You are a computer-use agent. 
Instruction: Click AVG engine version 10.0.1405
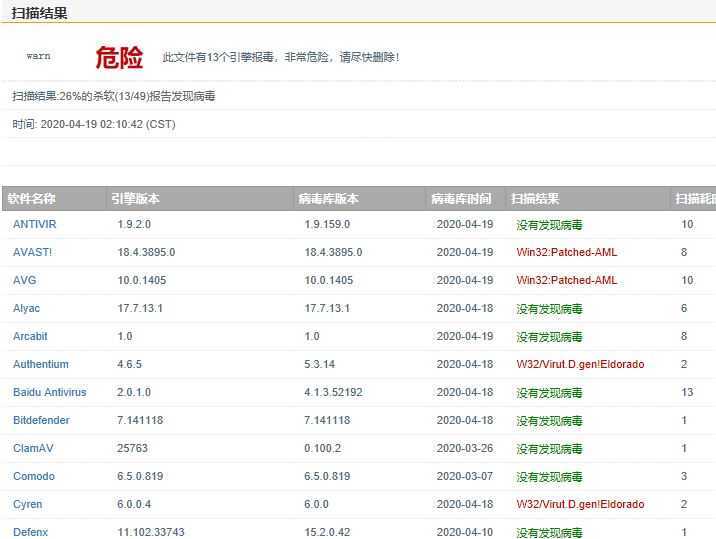click(x=142, y=280)
